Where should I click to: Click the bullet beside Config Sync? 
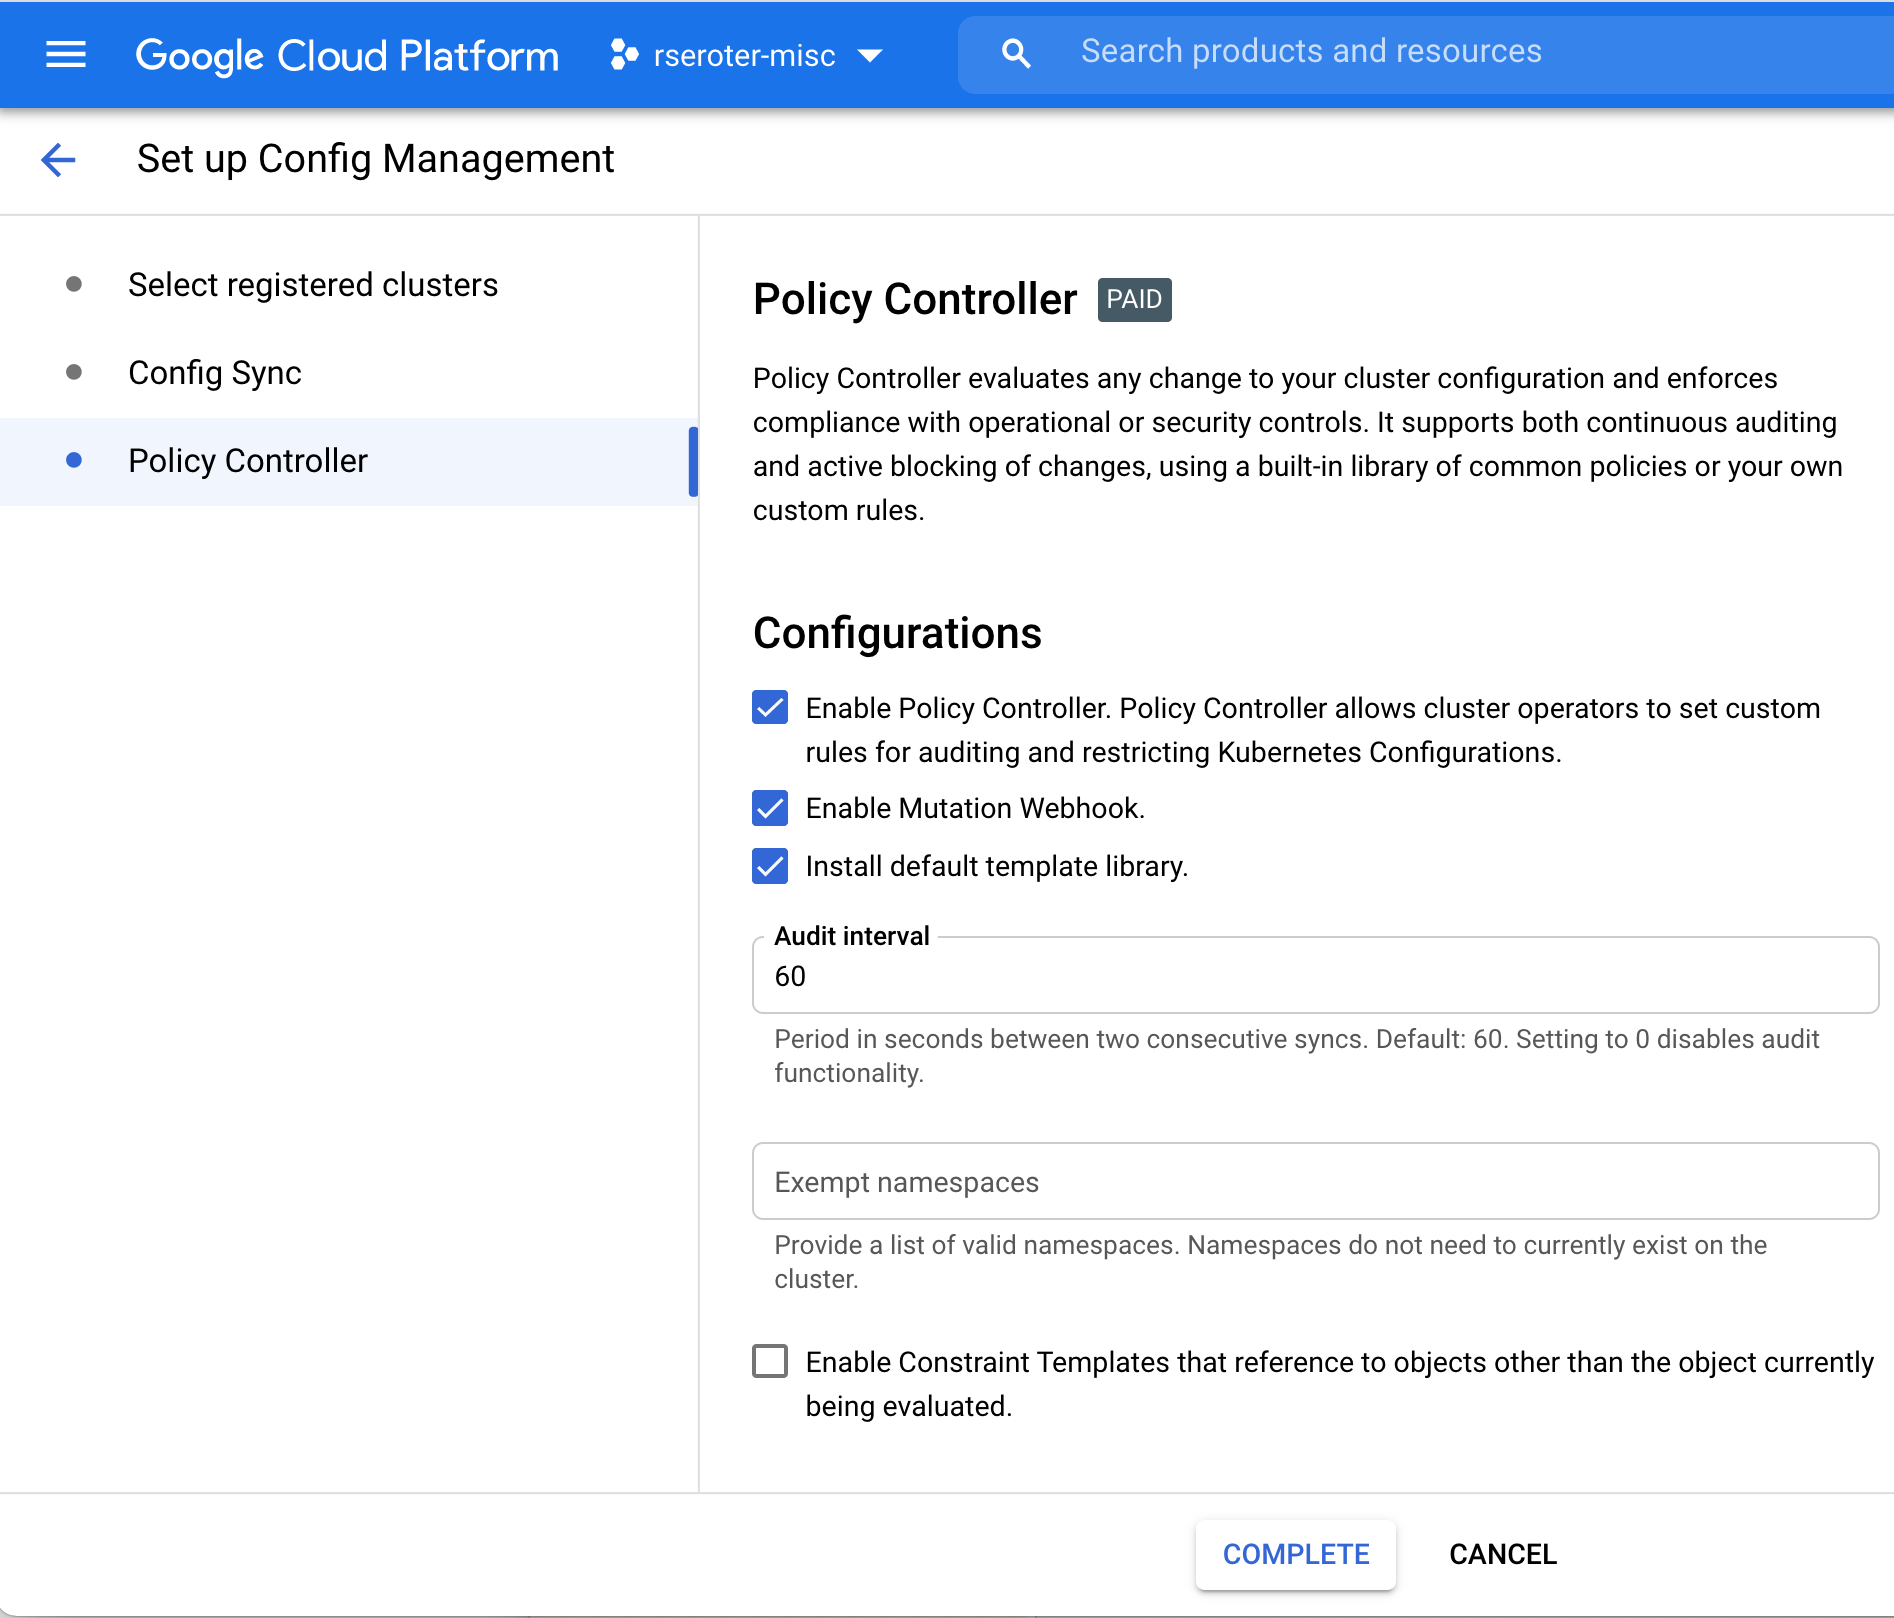click(74, 373)
